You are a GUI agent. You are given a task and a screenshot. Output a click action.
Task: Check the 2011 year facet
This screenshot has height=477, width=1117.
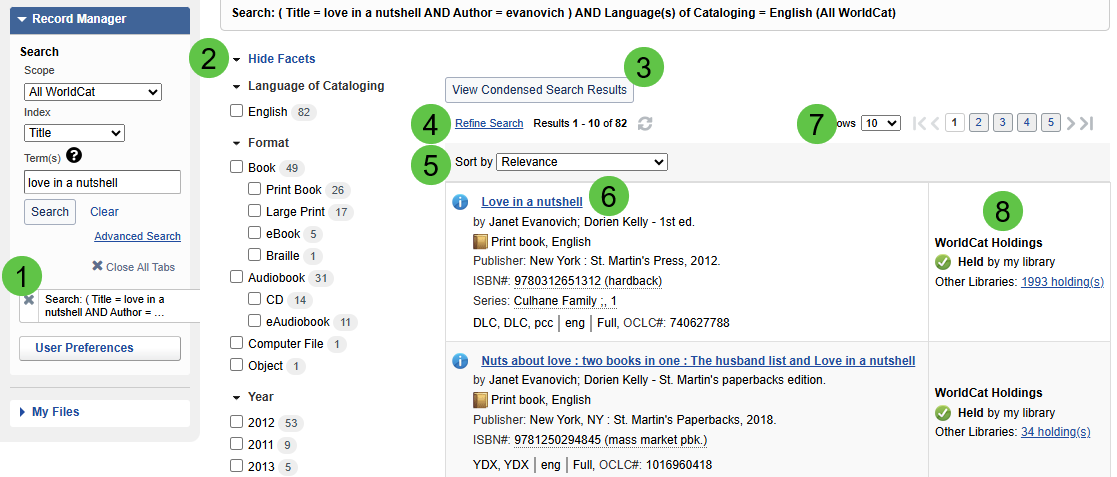pos(237,444)
